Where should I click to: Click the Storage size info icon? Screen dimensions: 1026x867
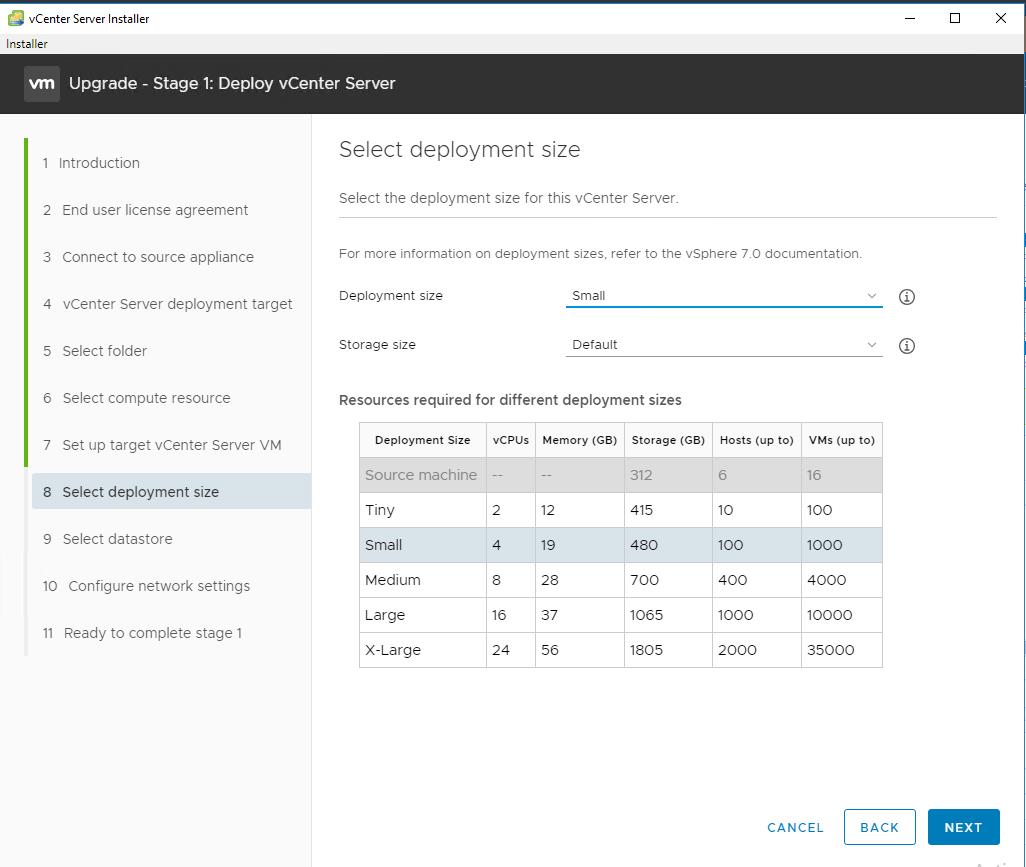(x=906, y=346)
